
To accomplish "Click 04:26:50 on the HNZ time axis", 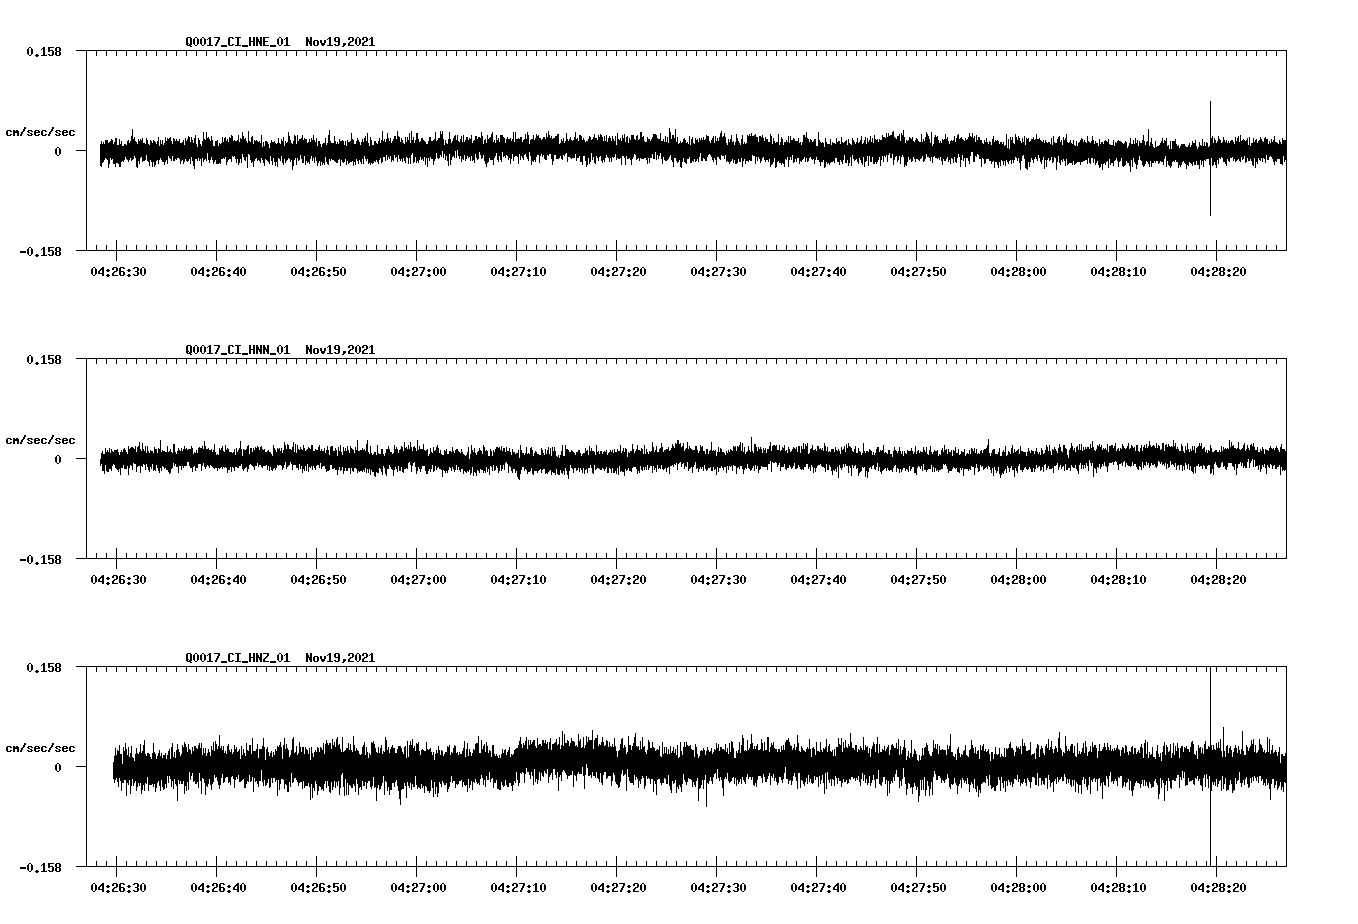I will point(318,887).
